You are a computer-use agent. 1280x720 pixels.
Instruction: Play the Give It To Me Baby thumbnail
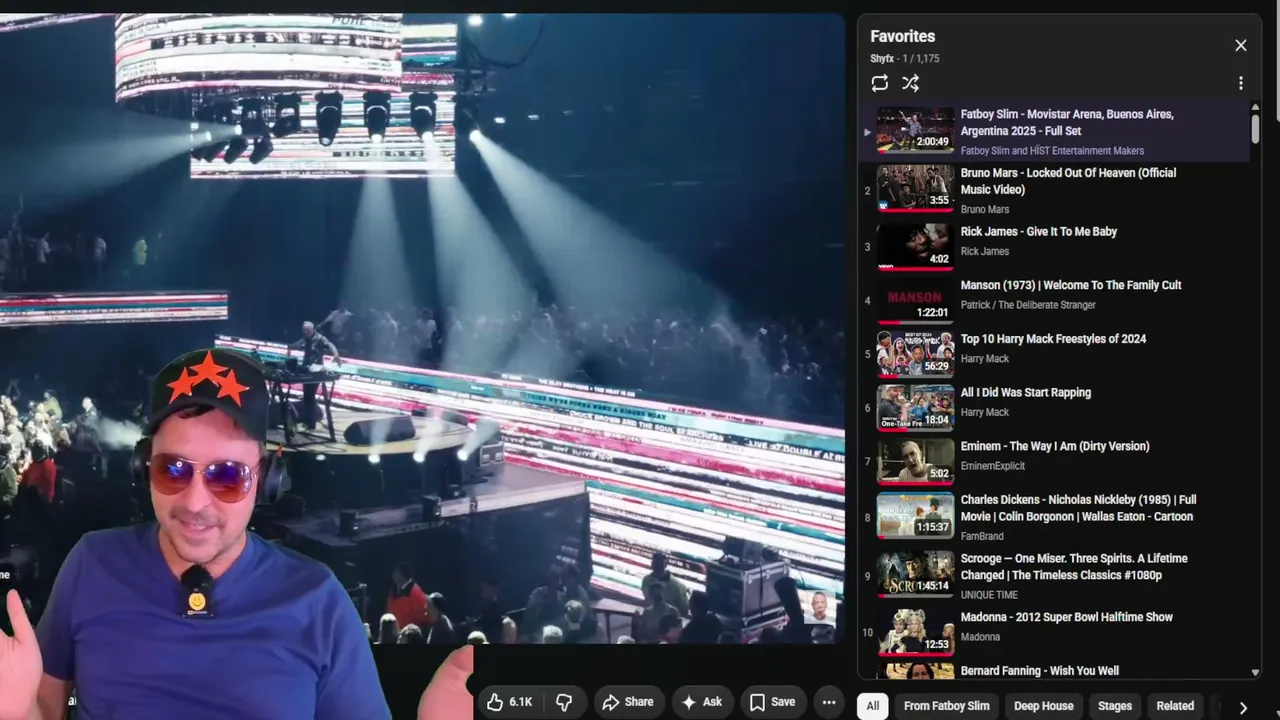tap(915, 247)
